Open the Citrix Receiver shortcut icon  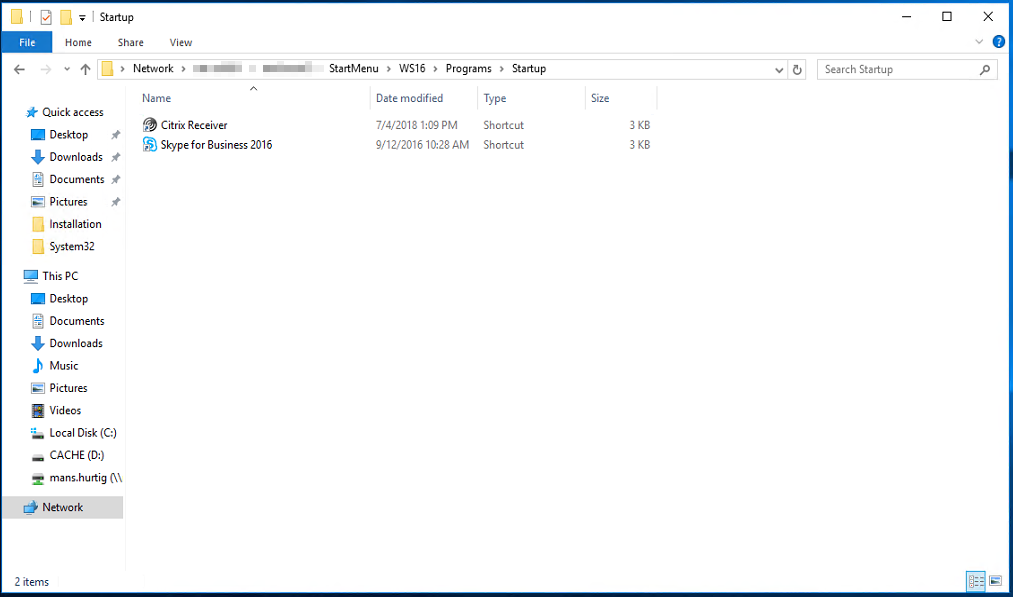pyautogui.click(x=150, y=125)
